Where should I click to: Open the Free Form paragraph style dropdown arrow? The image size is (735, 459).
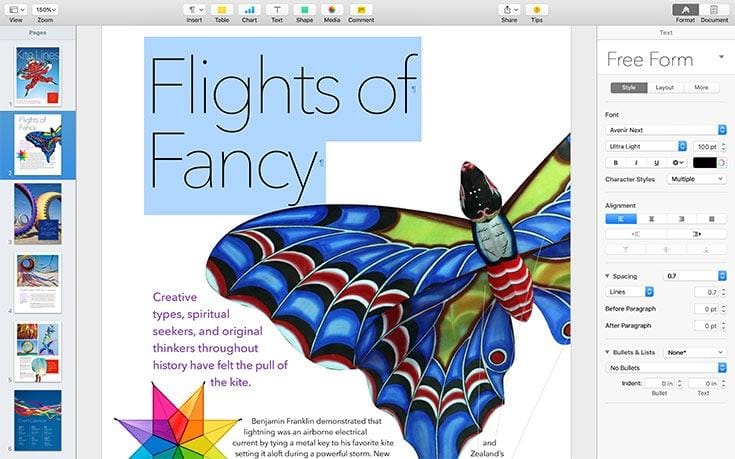pos(721,57)
